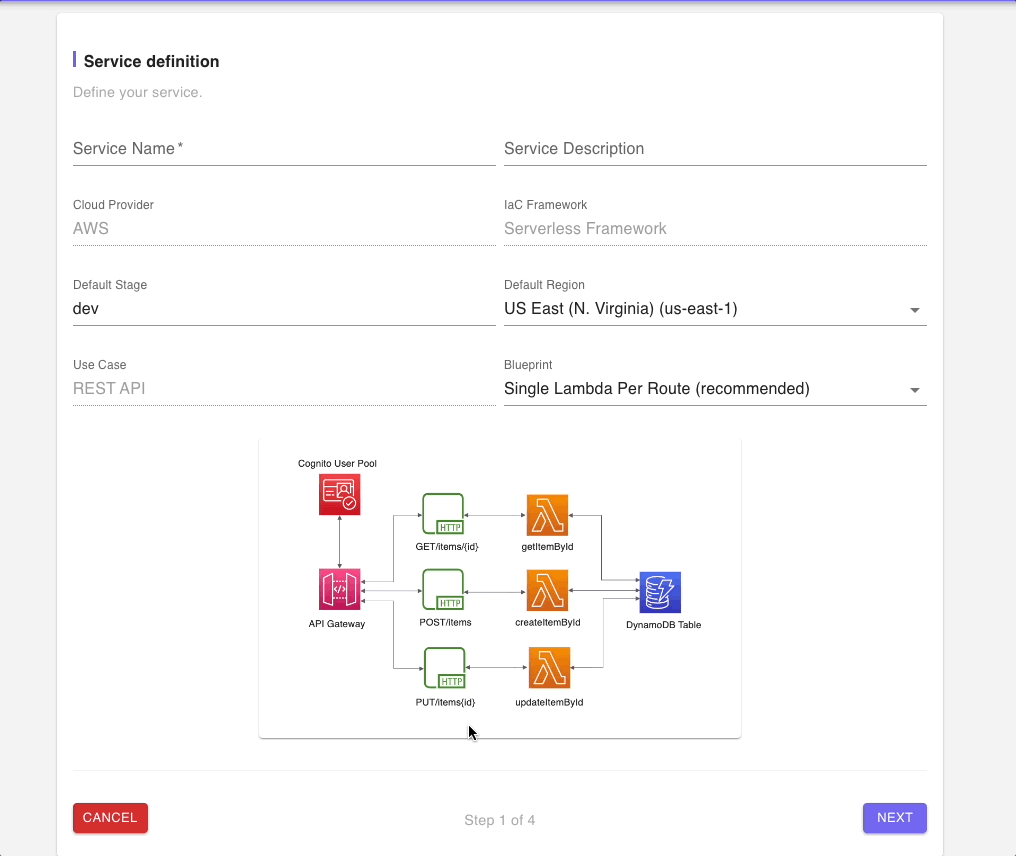Select the US East (N. Virginia) region value

(x=621, y=308)
